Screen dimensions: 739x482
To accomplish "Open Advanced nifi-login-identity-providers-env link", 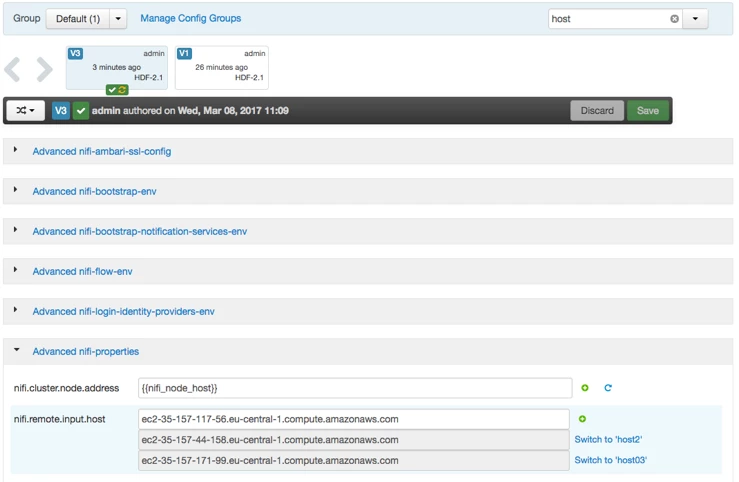I will click(123, 311).
